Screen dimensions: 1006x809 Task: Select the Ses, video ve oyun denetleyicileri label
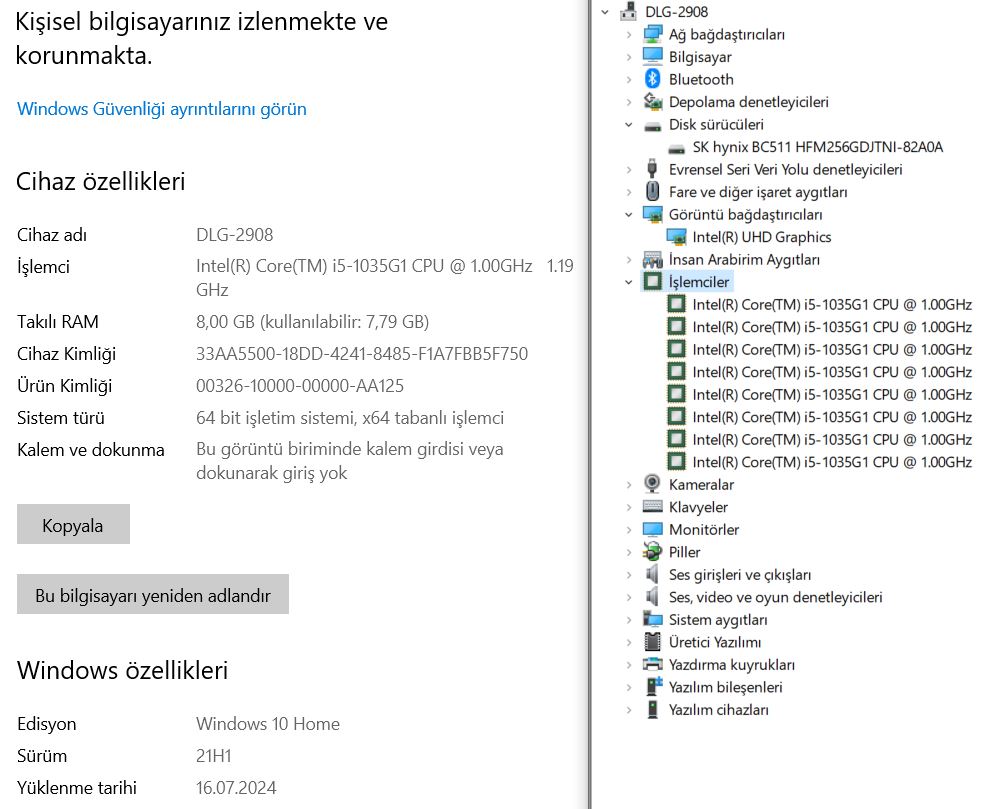tap(775, 597)
